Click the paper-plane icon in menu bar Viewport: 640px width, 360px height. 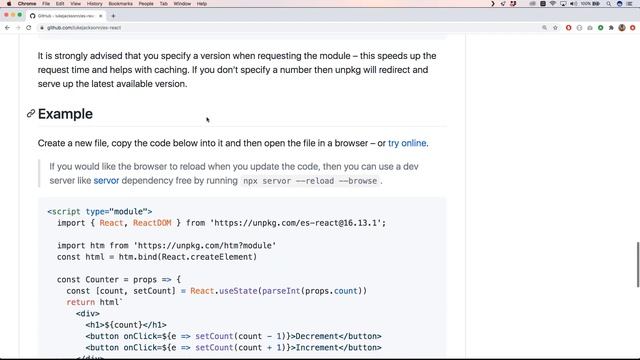tap(503, 4)
